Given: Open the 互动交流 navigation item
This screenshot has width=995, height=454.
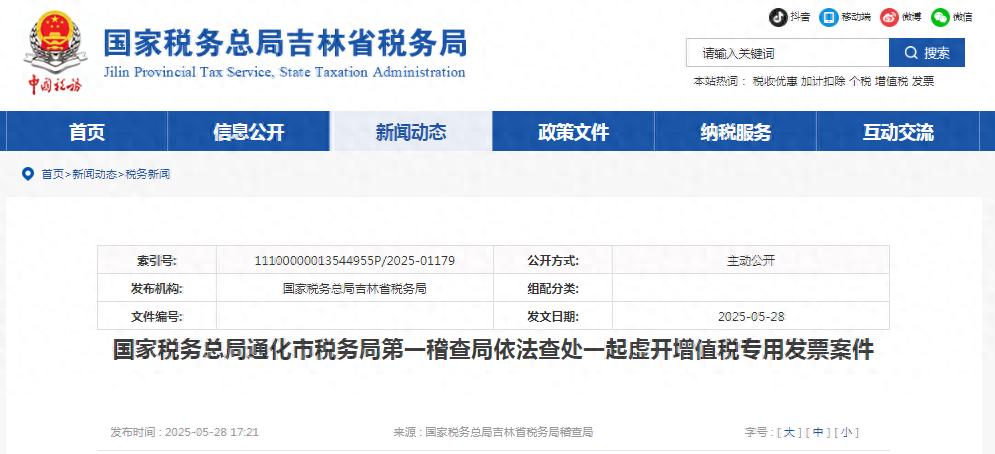Looking at the screenshot, I should (897, 132).
